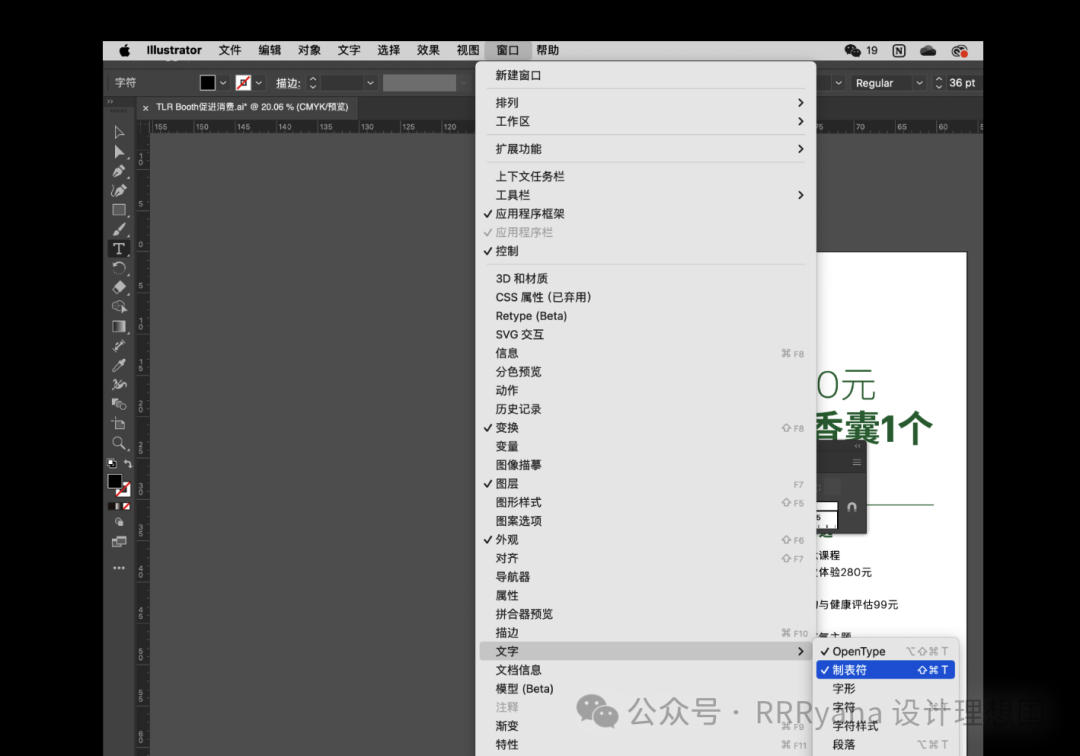Uncheck OpenType in the 文字 submenu
The width and height of the screenshot is (1080, 756).
click(x=885, y=651)
